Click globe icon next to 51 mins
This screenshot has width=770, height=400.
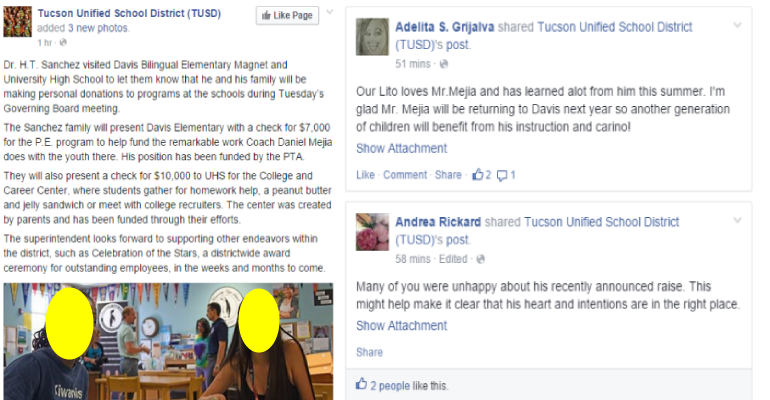(x=443, y=64)
